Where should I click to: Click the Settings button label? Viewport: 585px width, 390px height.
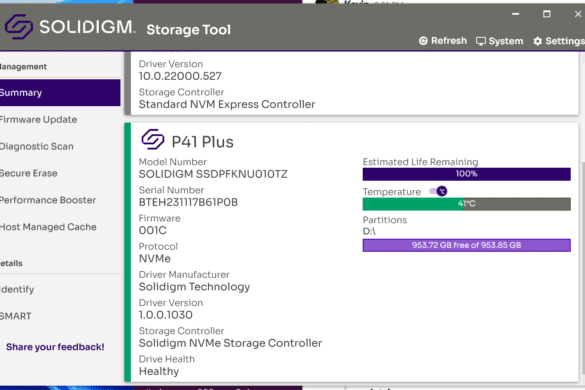coord(565,41)
